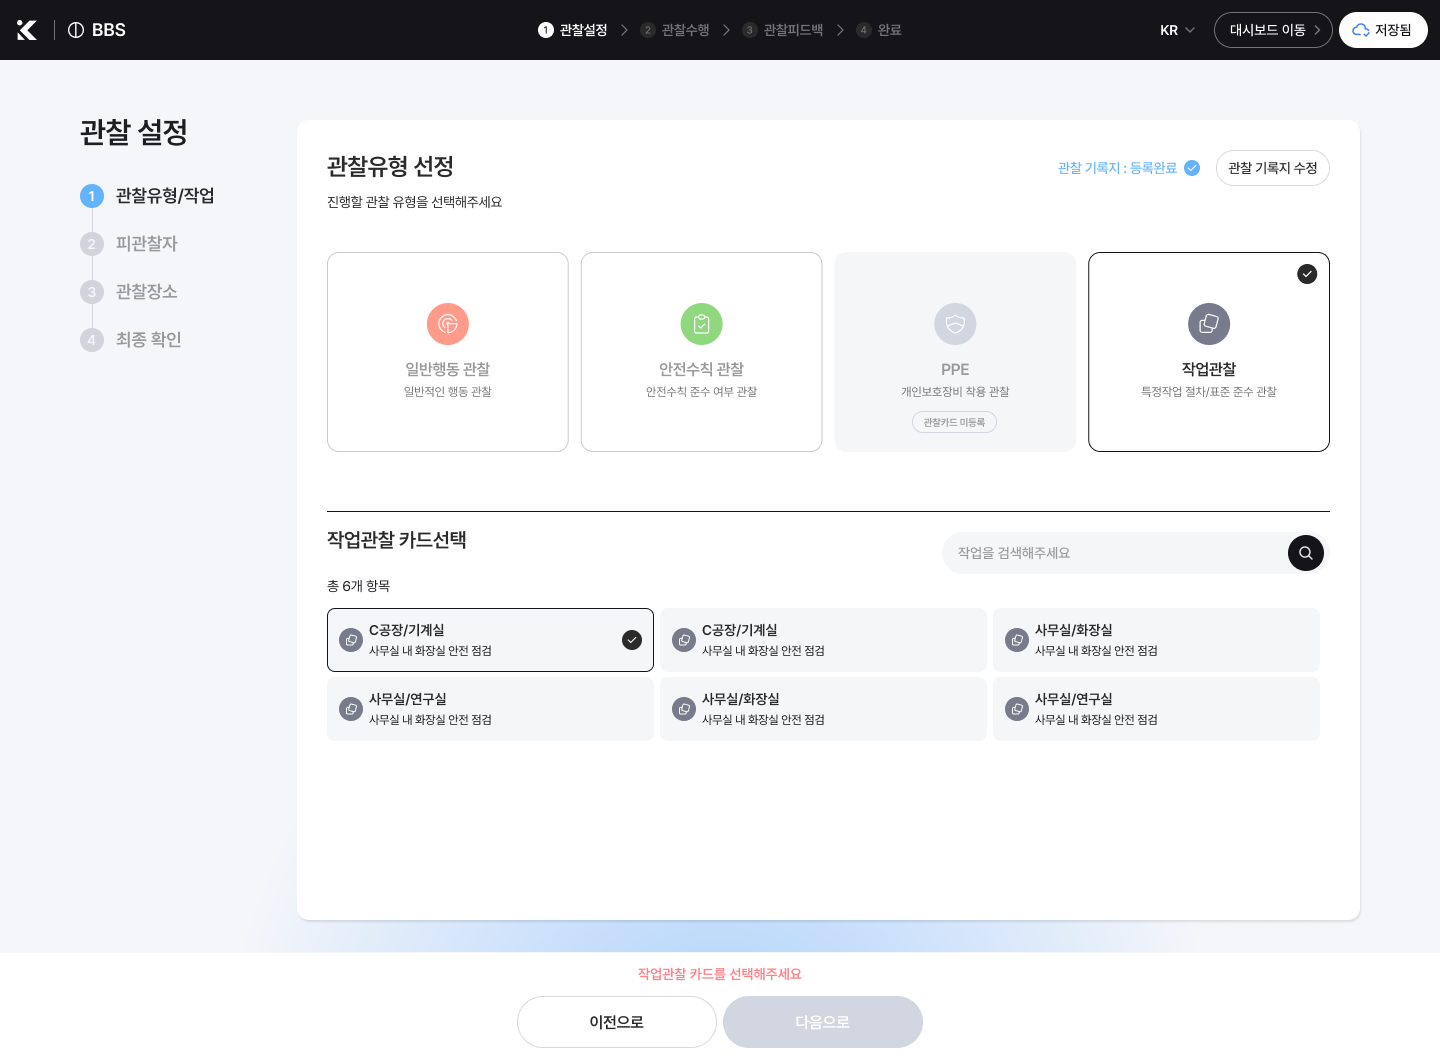This screenshot has width=1440, height=1060.
Task: Select the 안전수칙 관찰 card title
Action: [702, 369]
